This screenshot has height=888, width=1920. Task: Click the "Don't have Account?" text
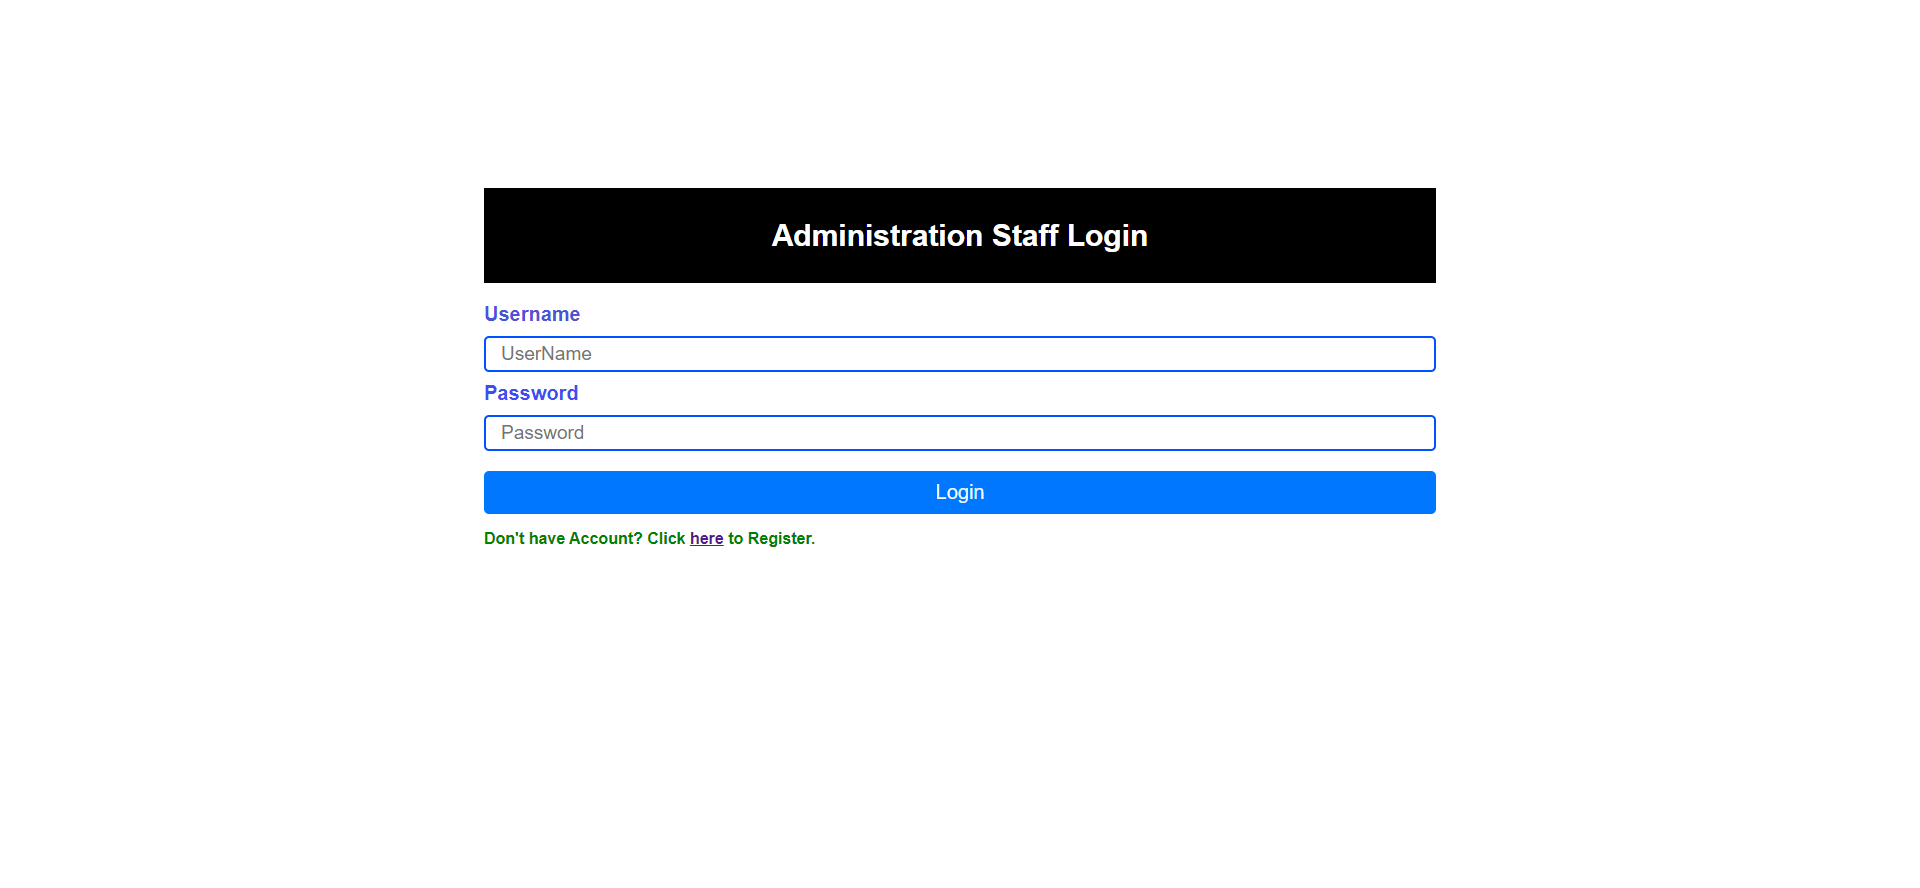click(563, 539)
